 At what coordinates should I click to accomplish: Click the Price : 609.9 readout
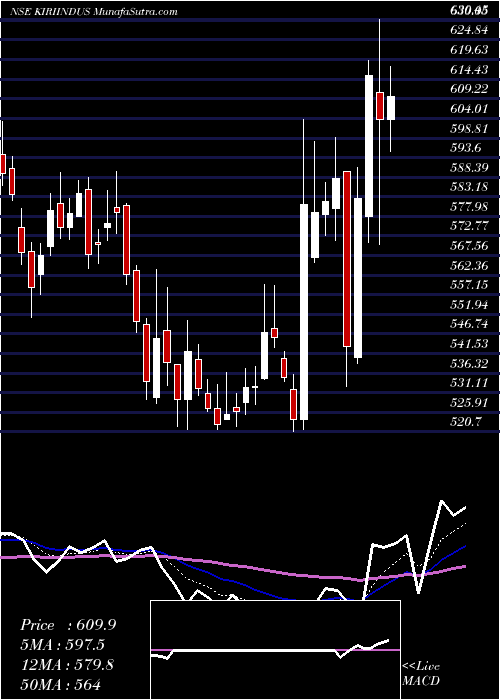point(68,625)
